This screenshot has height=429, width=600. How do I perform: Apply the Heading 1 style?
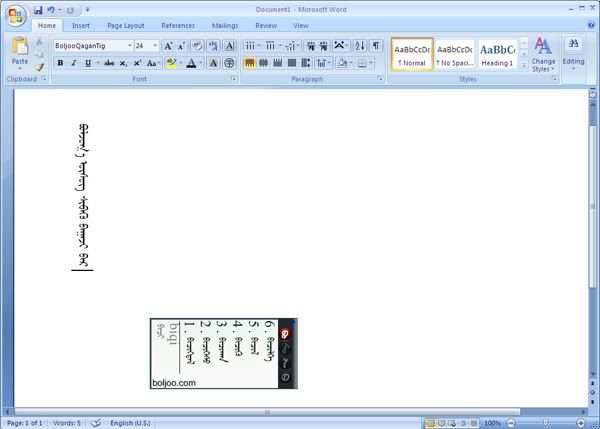point(497,53)
